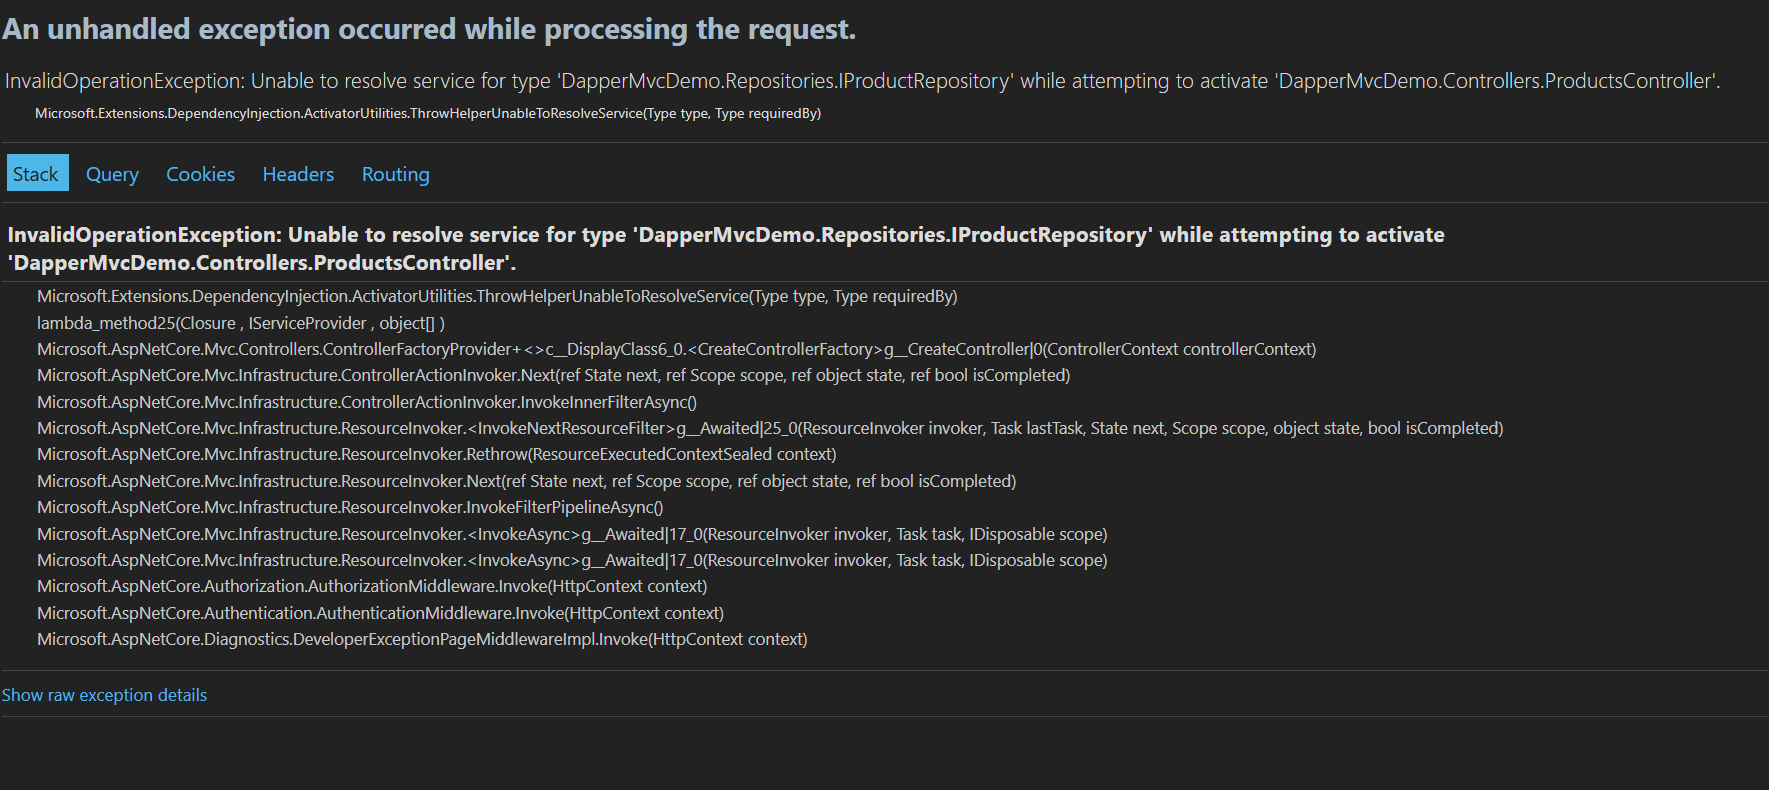This screenshot has height=790, width=1769.
Task: Select the Stack tab
Action: coord(36,174)
